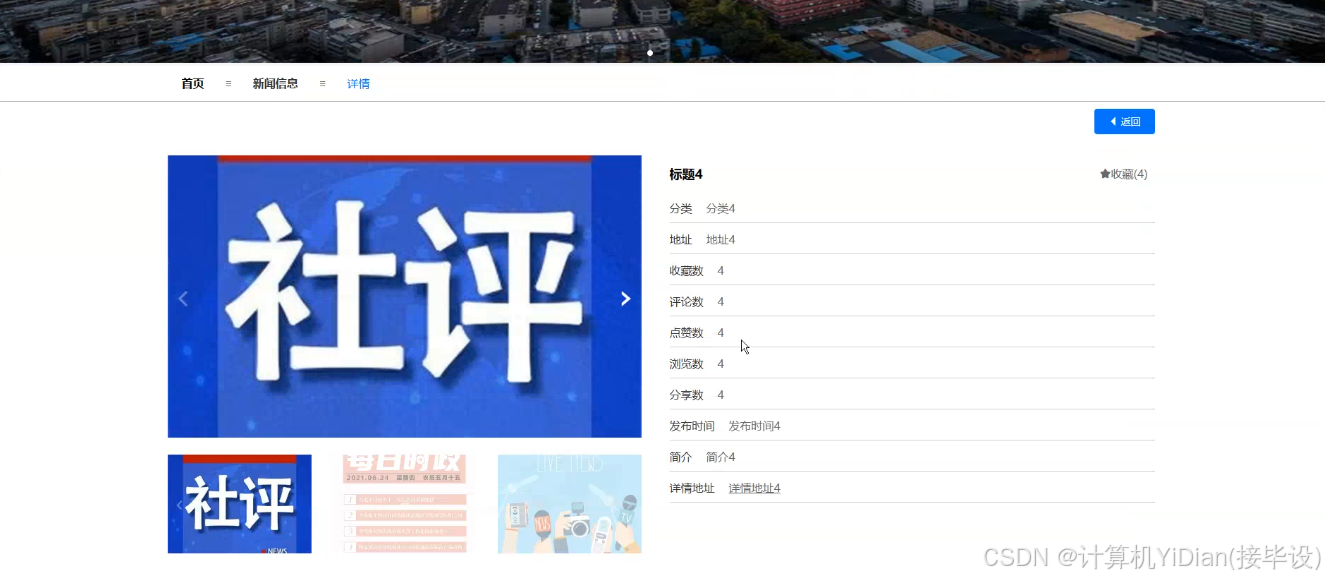Open the 首页 menu item

192,83
